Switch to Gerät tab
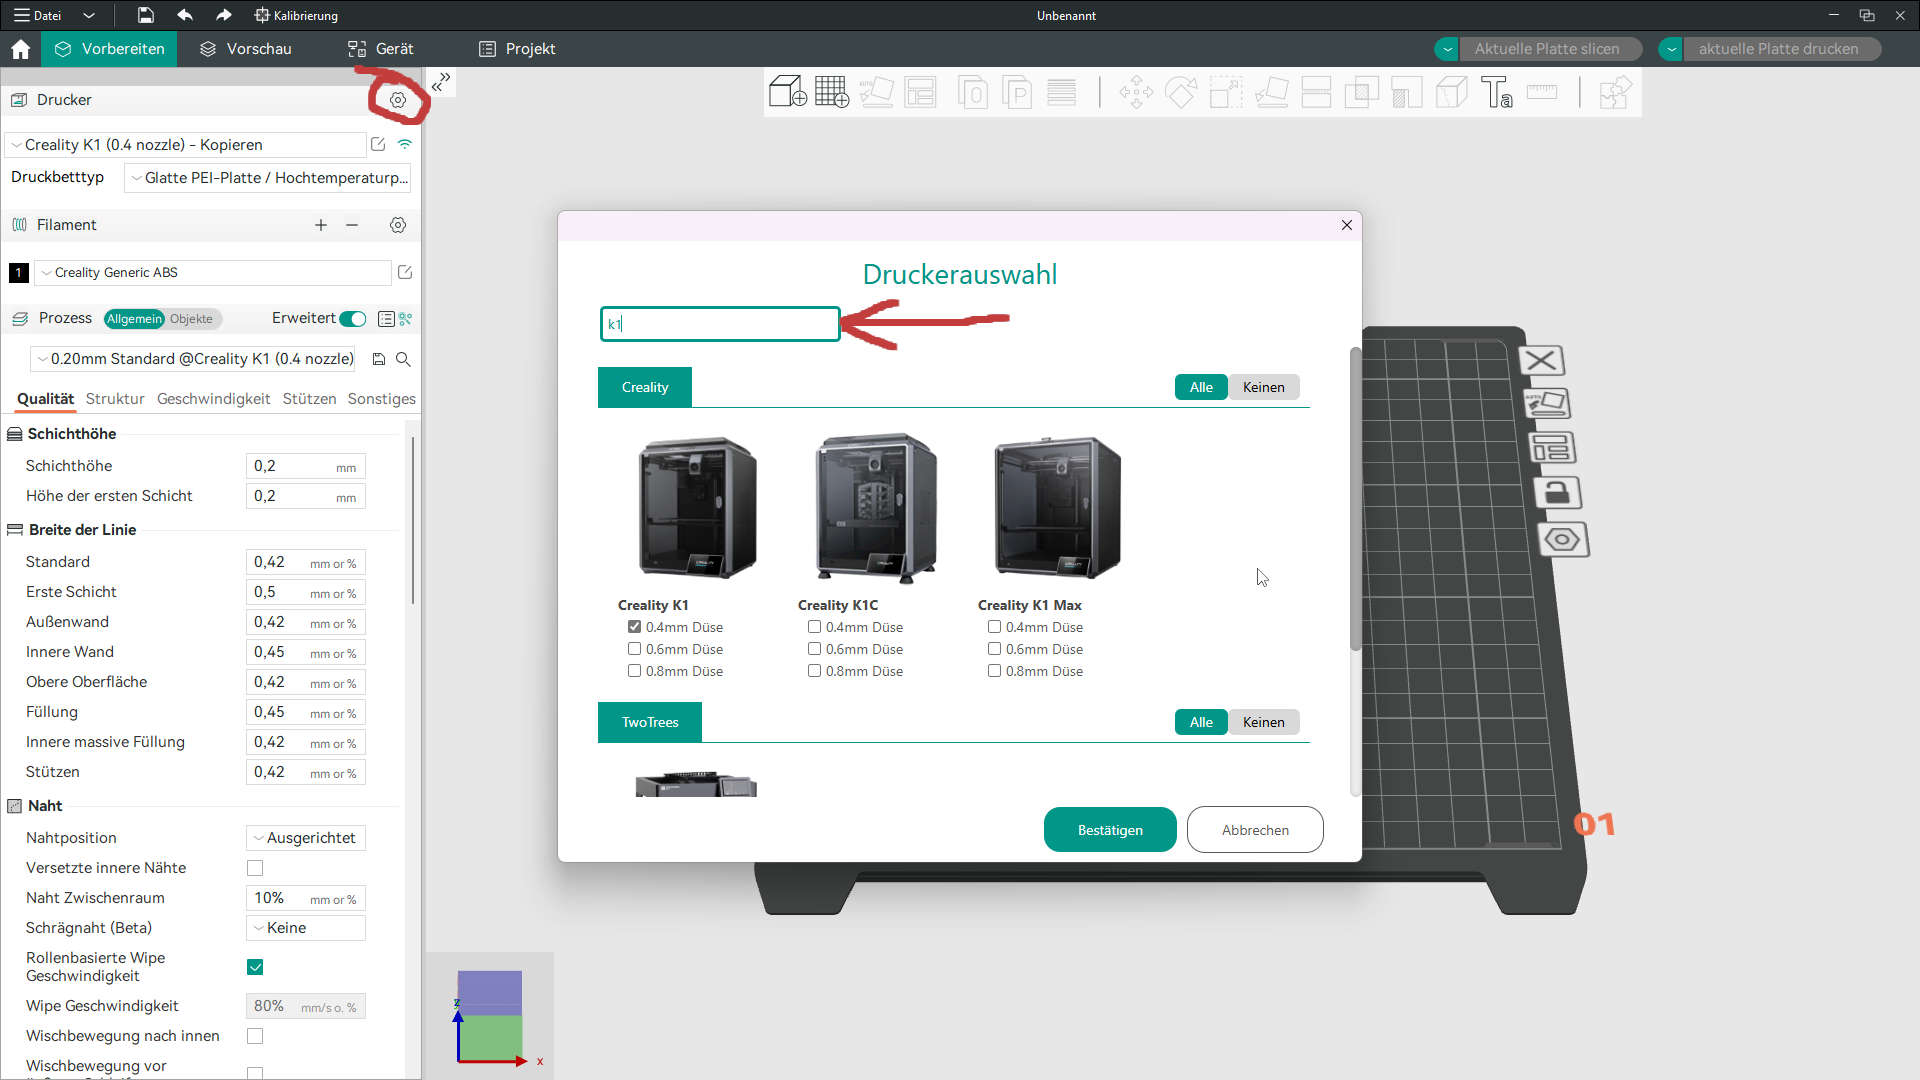This screenshot has width=1920, height=1080. pyautogui.click(x=380, y=49)
